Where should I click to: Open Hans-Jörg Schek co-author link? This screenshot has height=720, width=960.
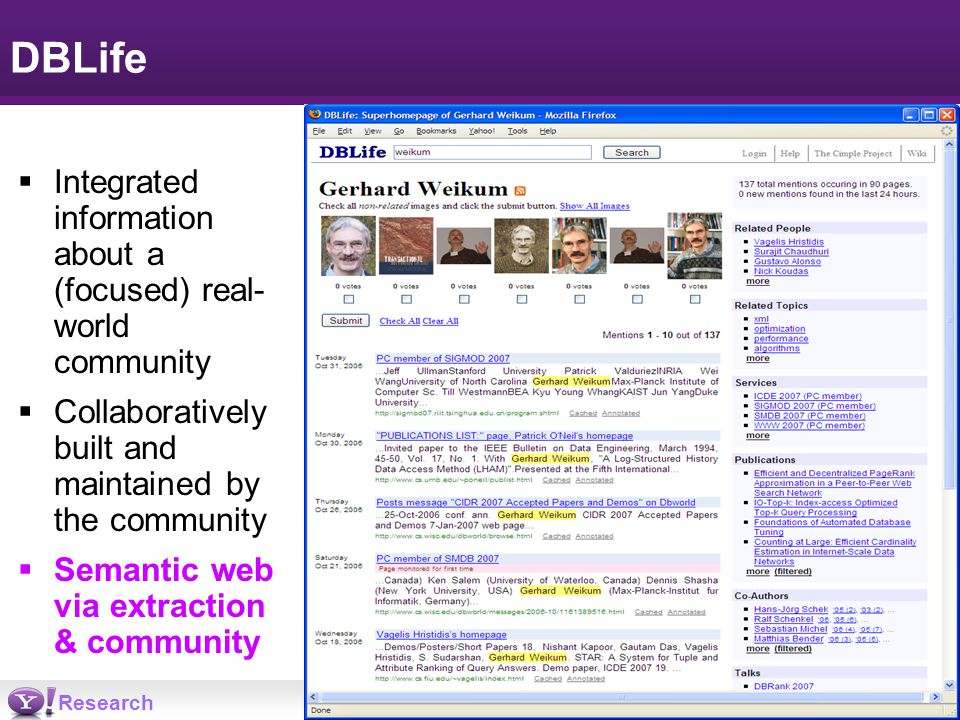(790, 609)
